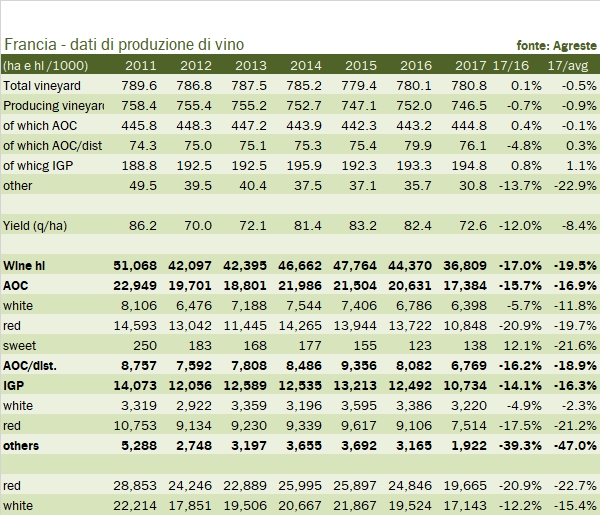Screen dimensions: 600x515
Task: Select the 'Producing vineyard' row label
Action: coord(53,106)
